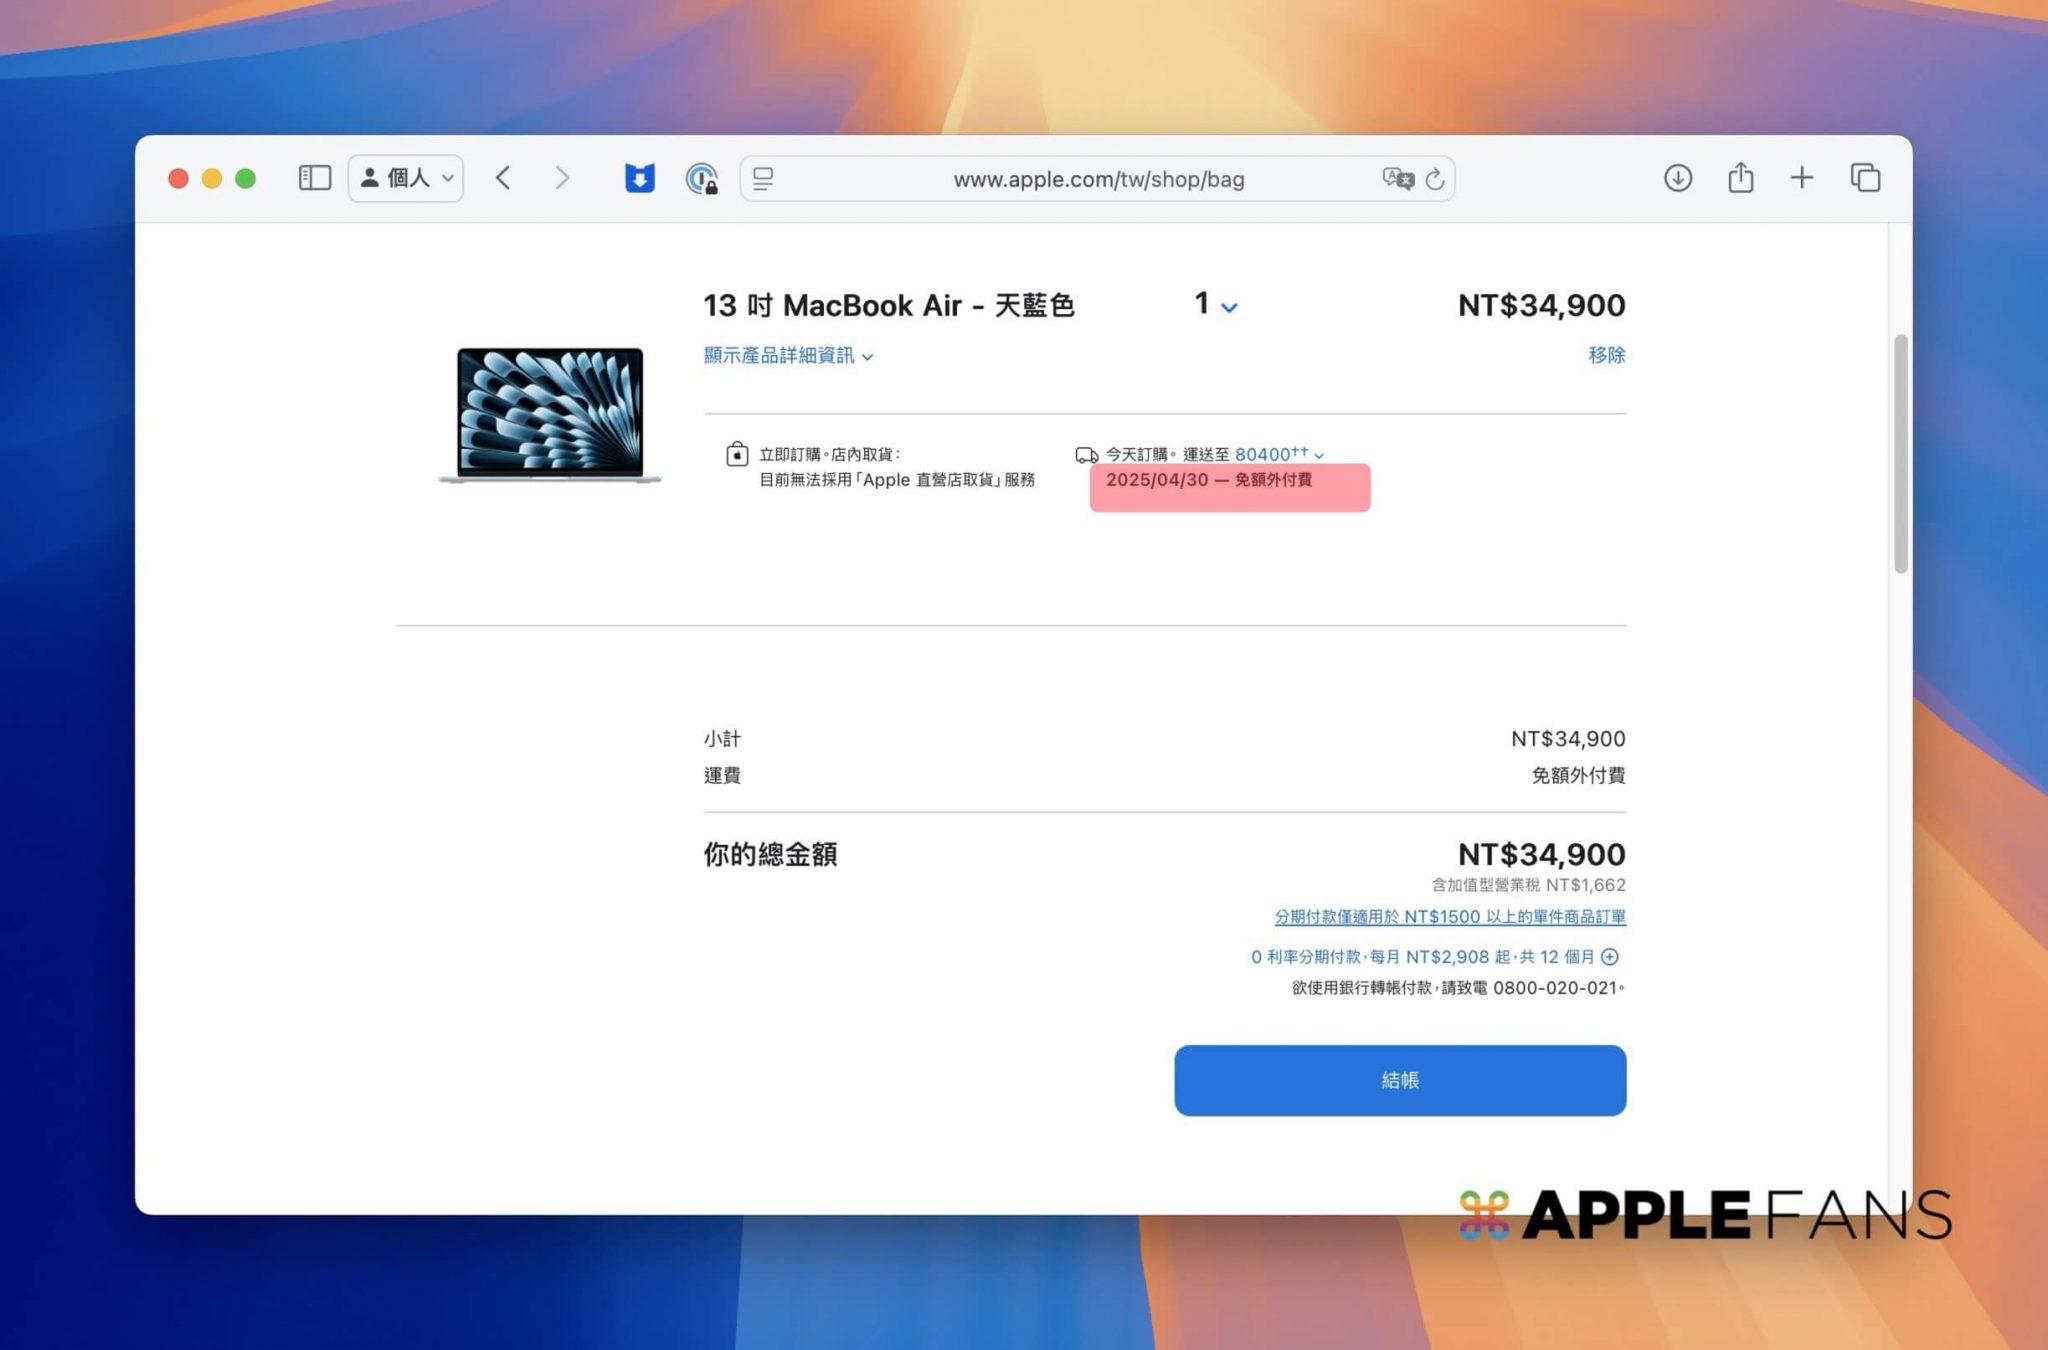Image resolution: width=2048 pixels, height=1350 pixels.
Task: Click the address bar URL field
Action: tap(1098, 179)
